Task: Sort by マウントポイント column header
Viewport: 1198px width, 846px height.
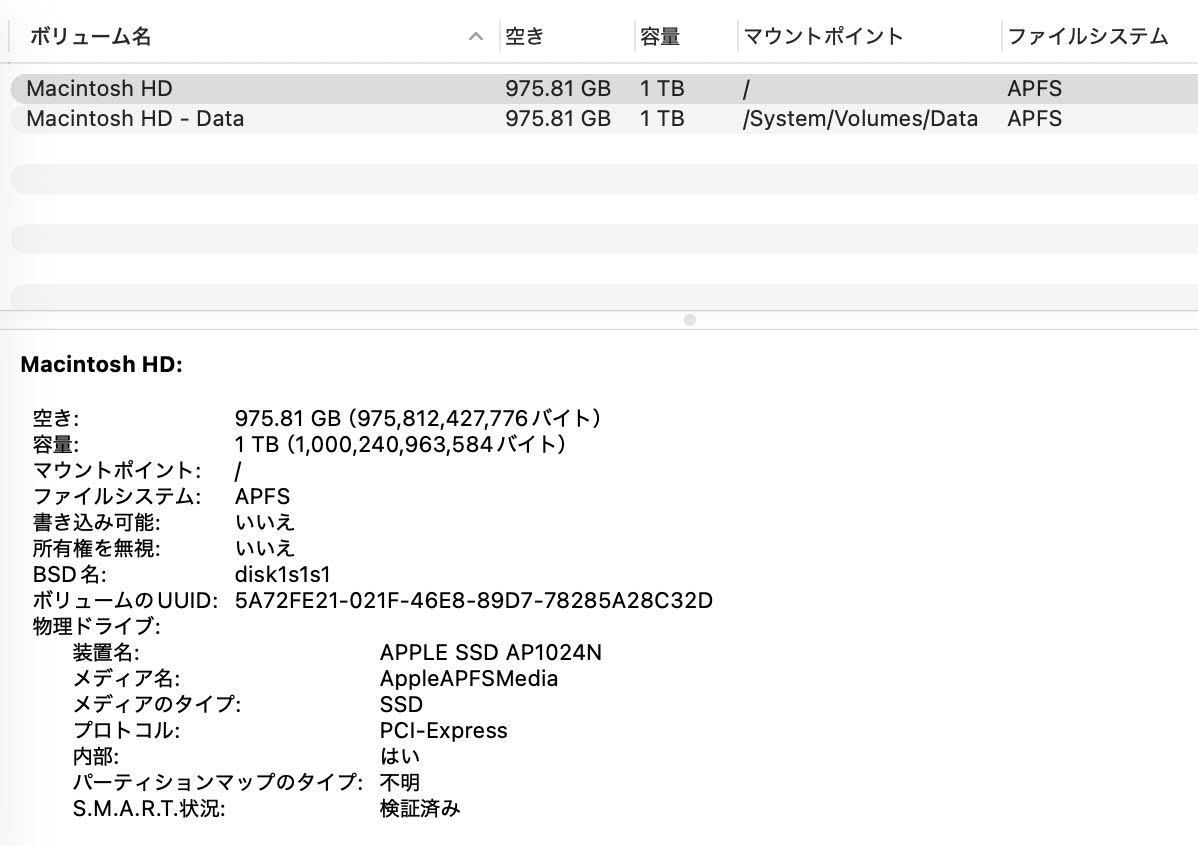Action: click(x=823, y=37)
